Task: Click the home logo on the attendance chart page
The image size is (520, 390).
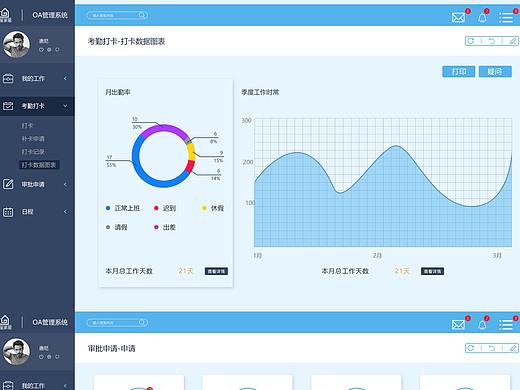Action: (5, 15)
